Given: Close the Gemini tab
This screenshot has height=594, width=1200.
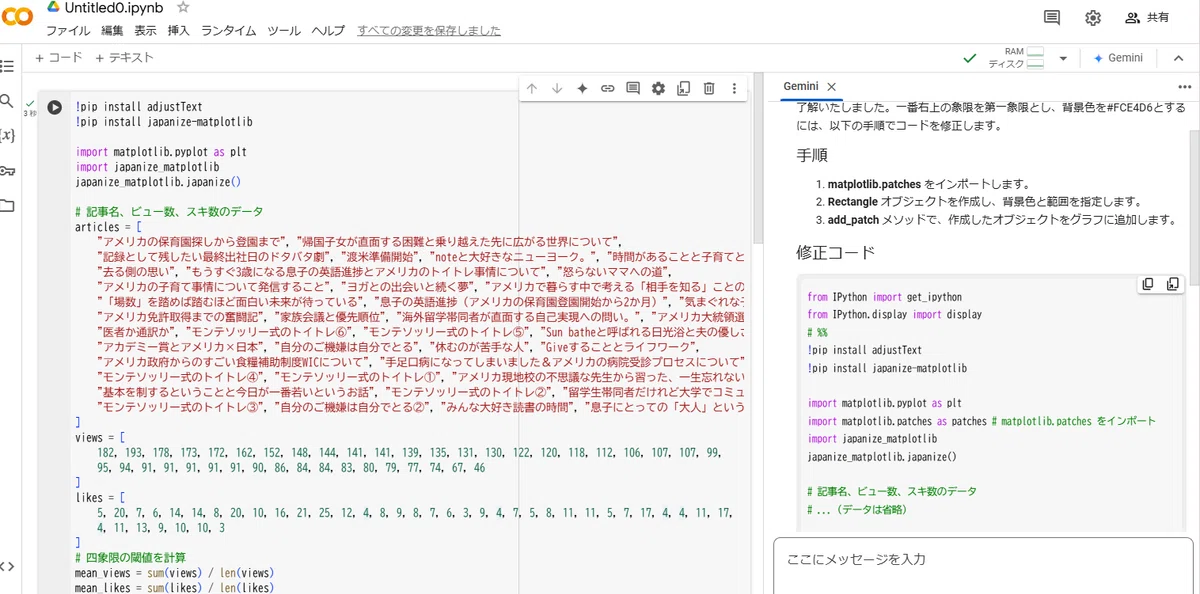Looking at the screenshot, I should [831, 87].
